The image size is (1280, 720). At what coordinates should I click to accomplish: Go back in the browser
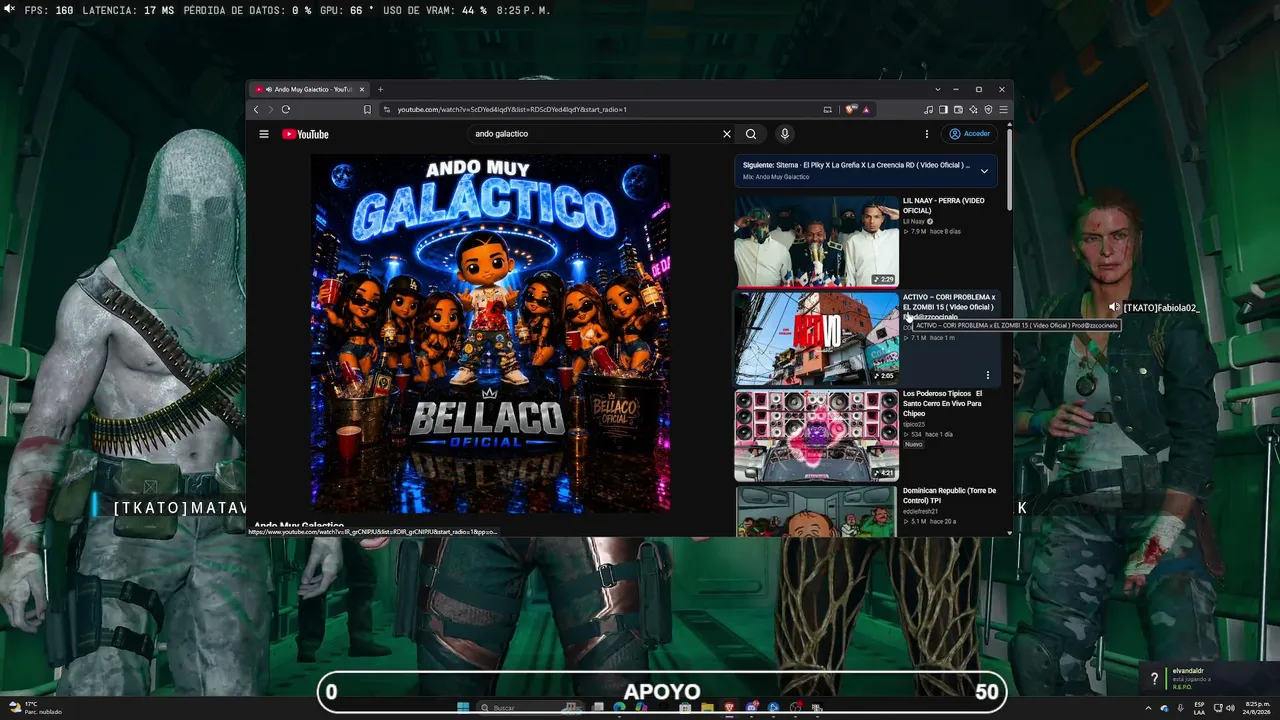pos(256,109)
